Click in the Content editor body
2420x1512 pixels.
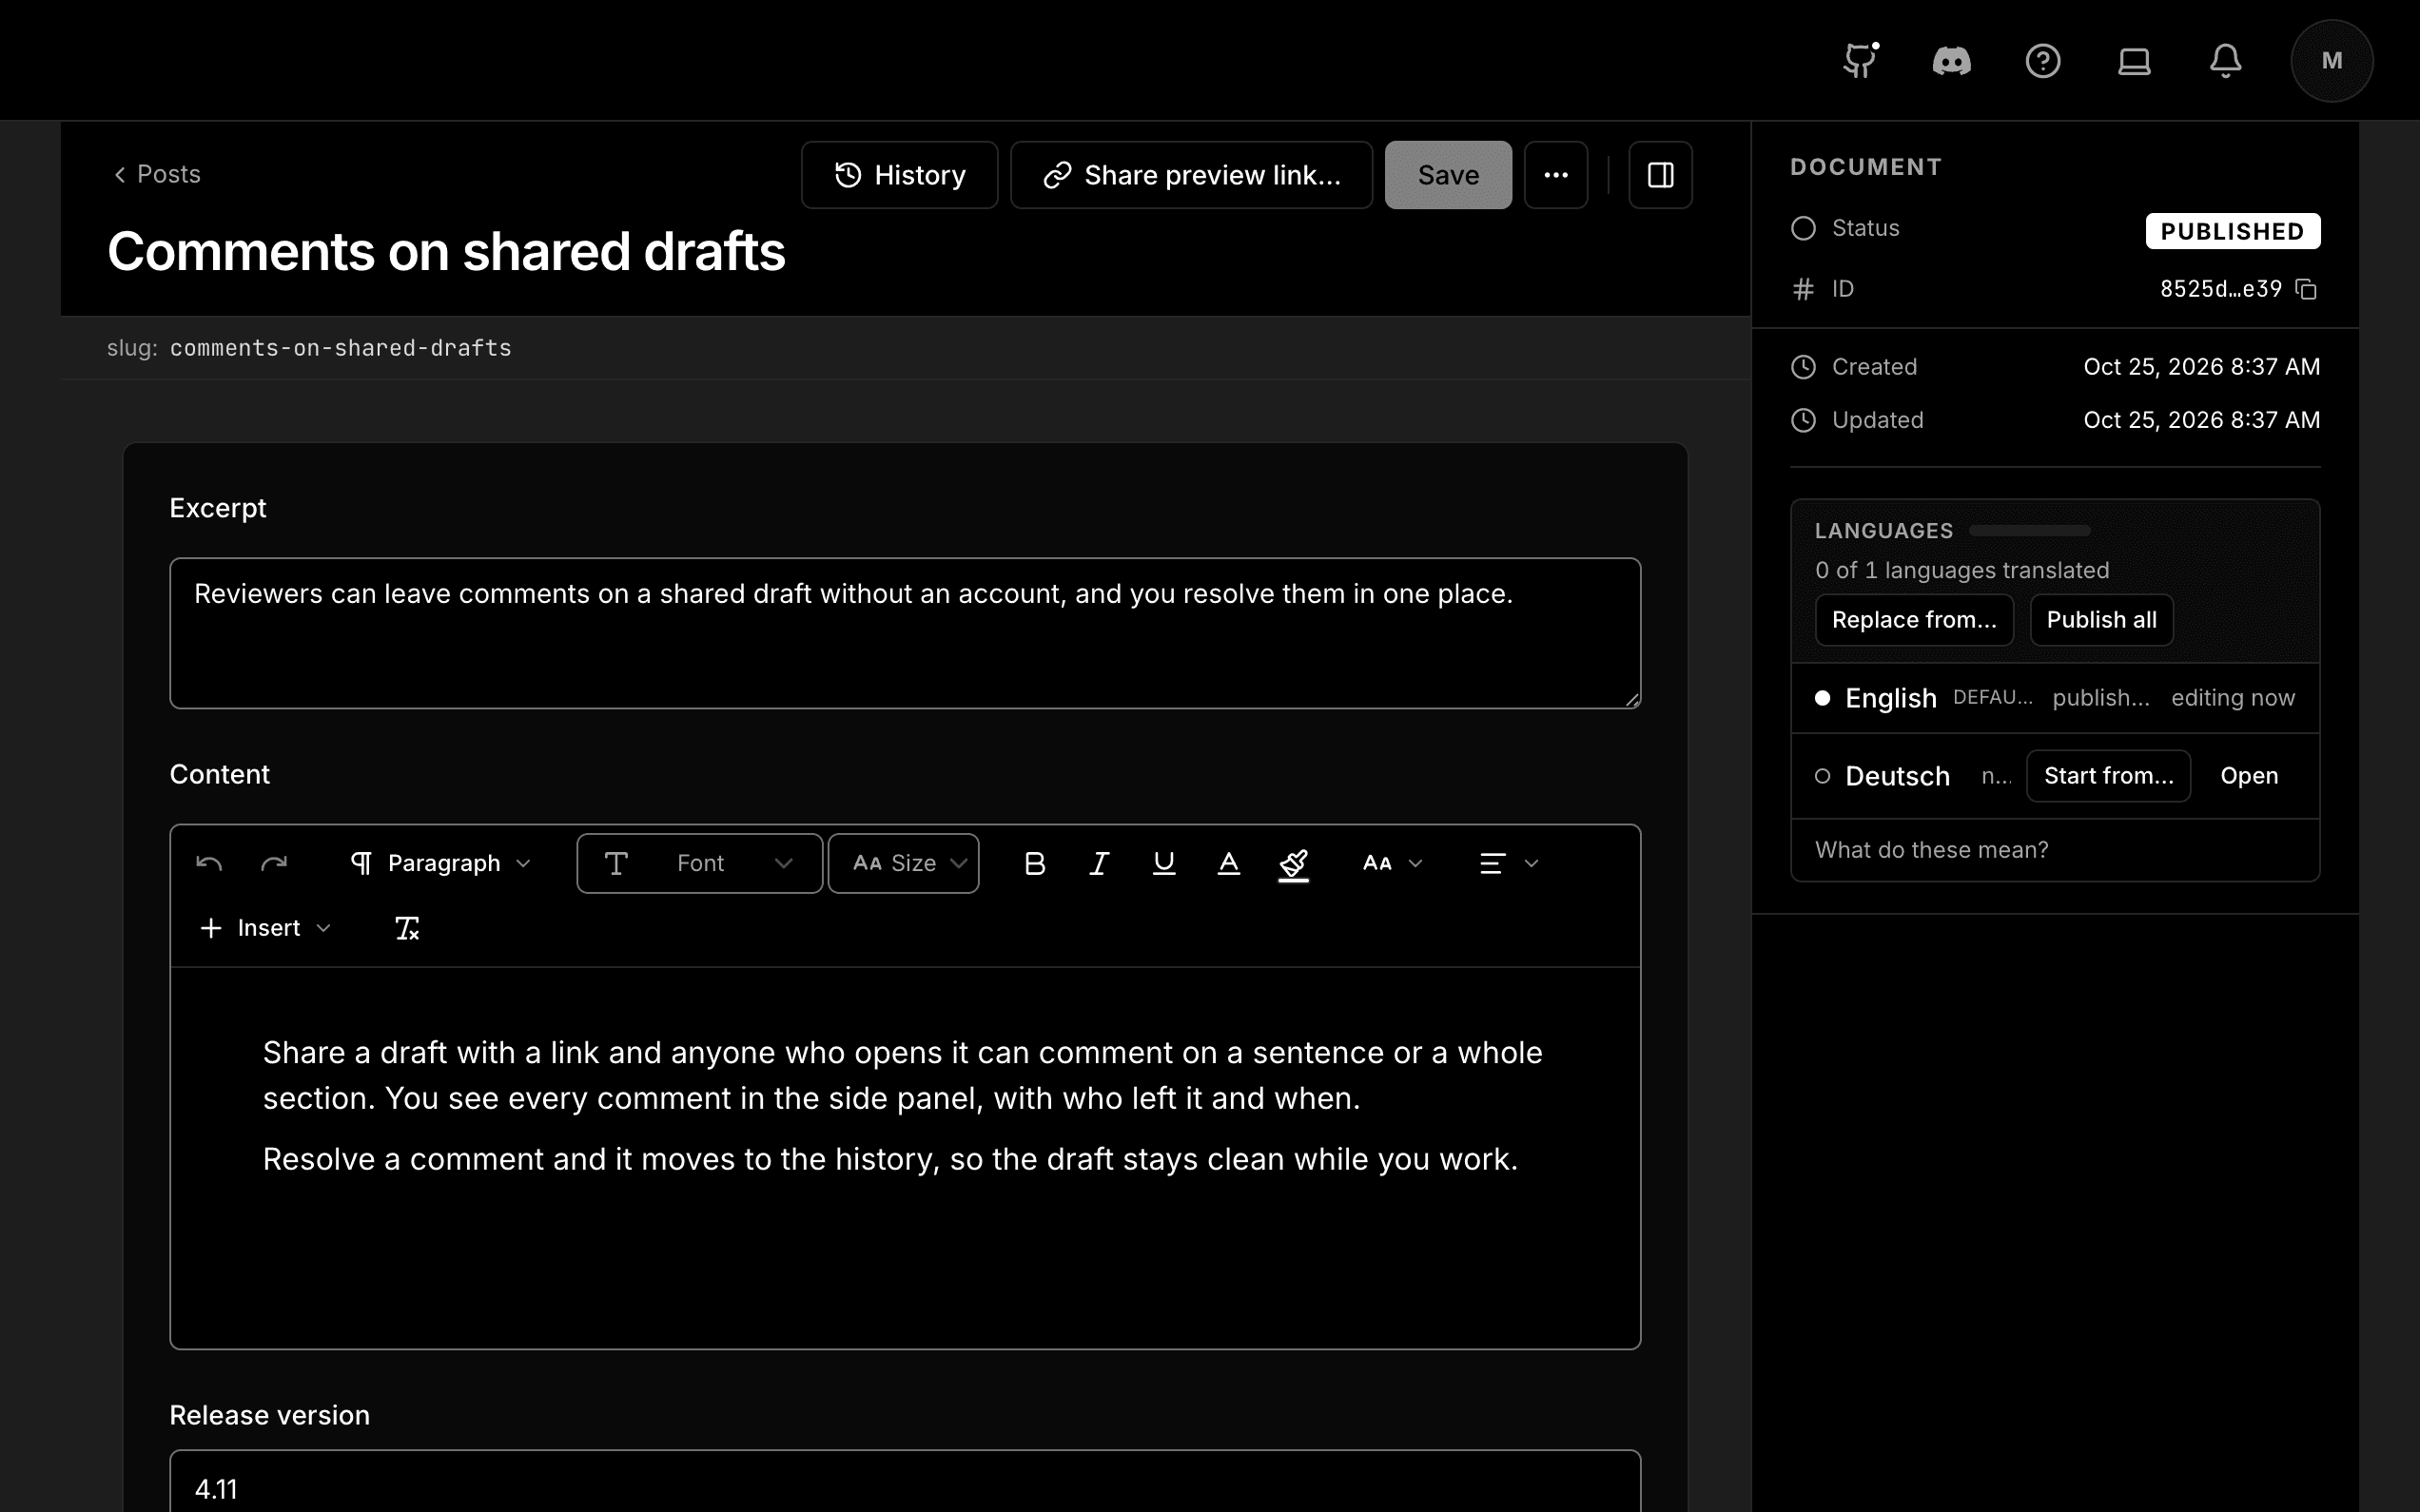point(905,1158)
